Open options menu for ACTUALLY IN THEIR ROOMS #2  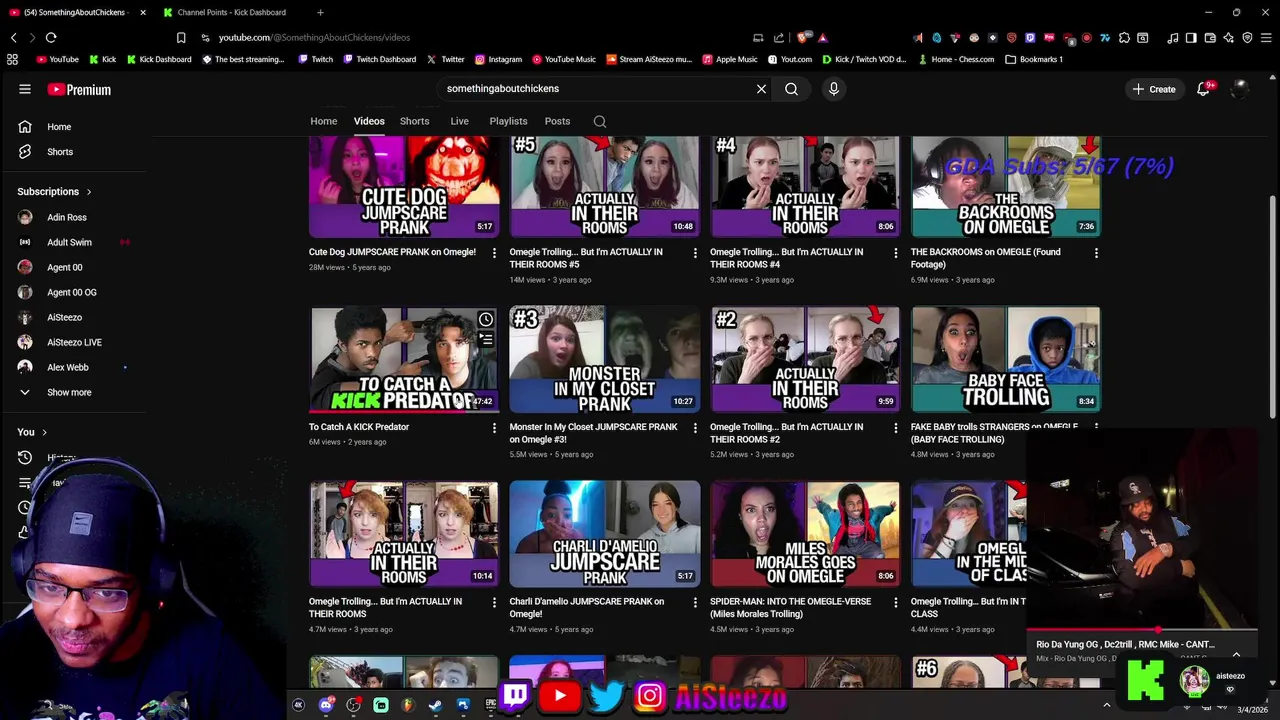[x=895, y=428]
